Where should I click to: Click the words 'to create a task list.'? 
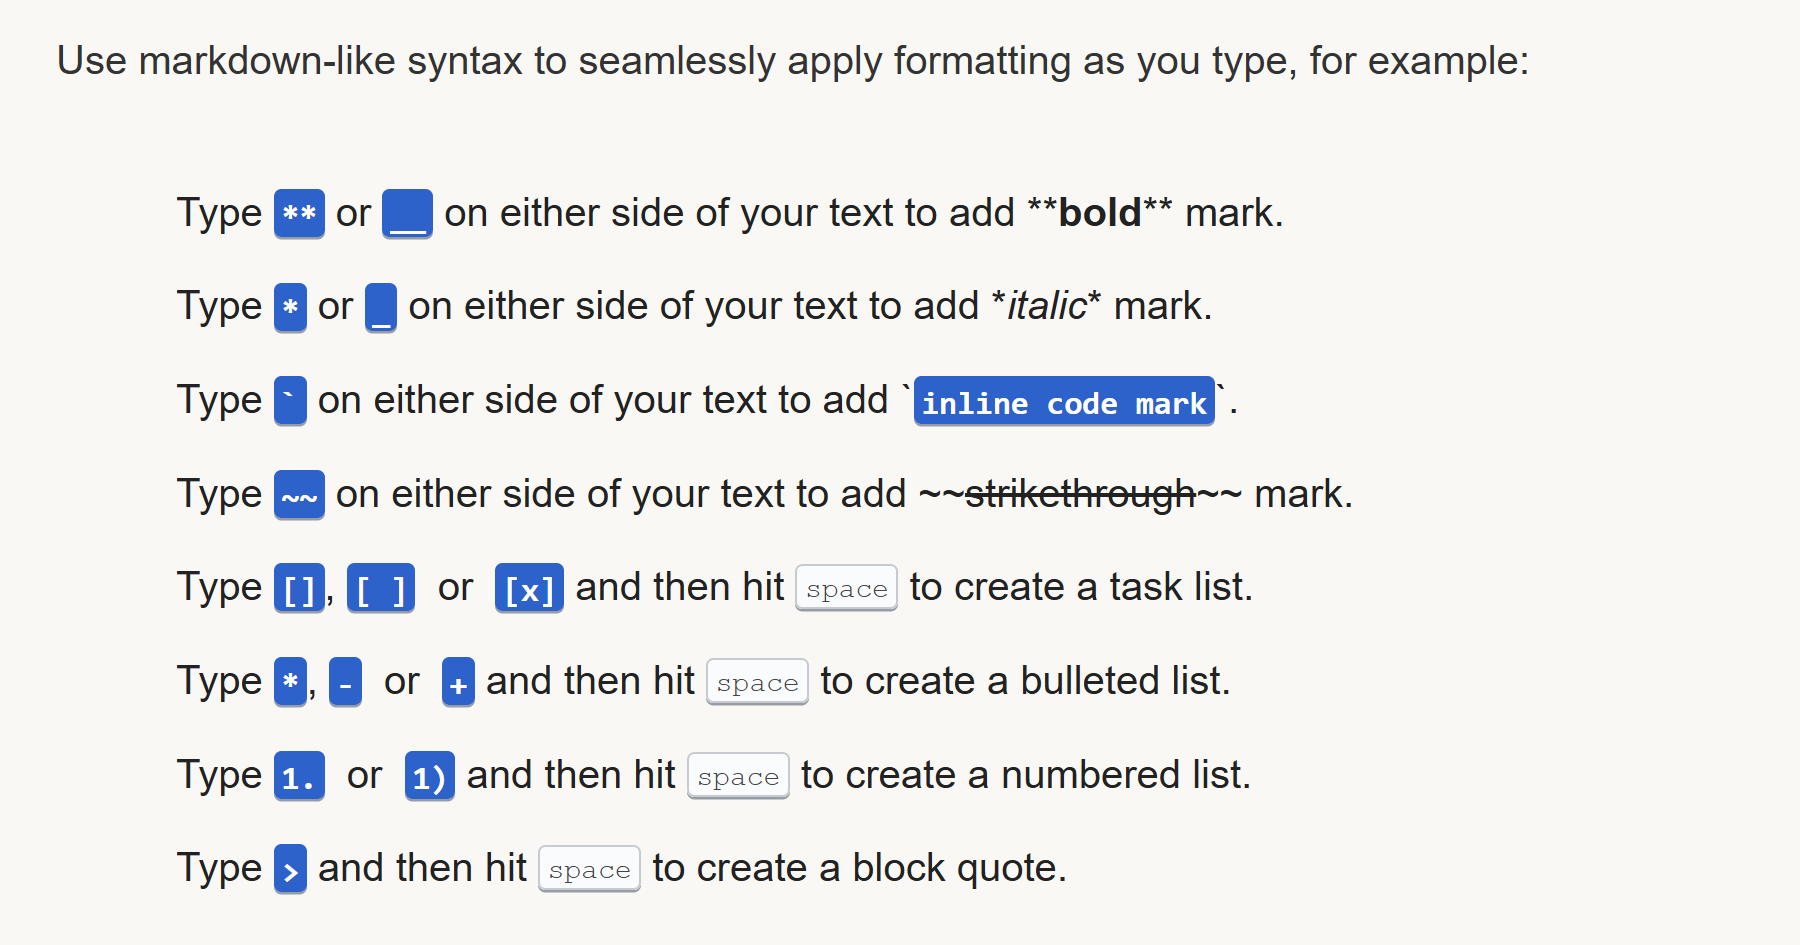(1081, 587)
